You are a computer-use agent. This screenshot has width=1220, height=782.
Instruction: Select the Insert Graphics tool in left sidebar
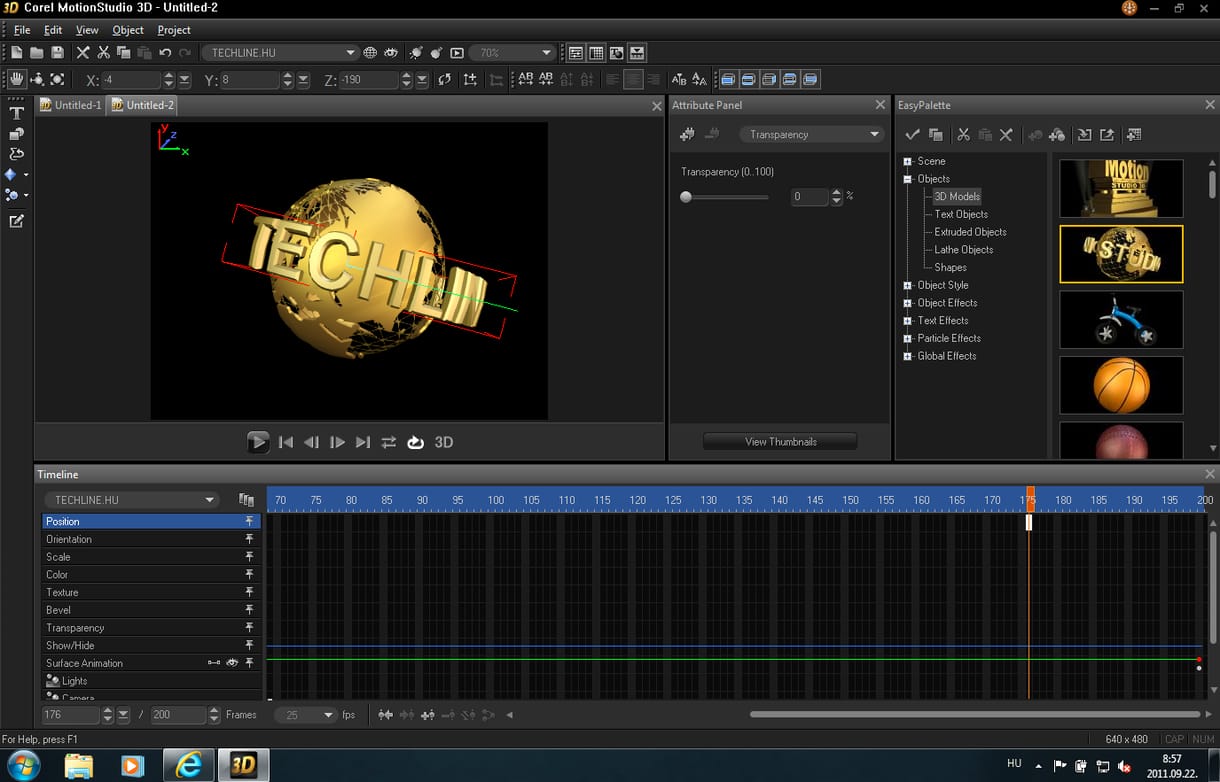tap(16, 133)
